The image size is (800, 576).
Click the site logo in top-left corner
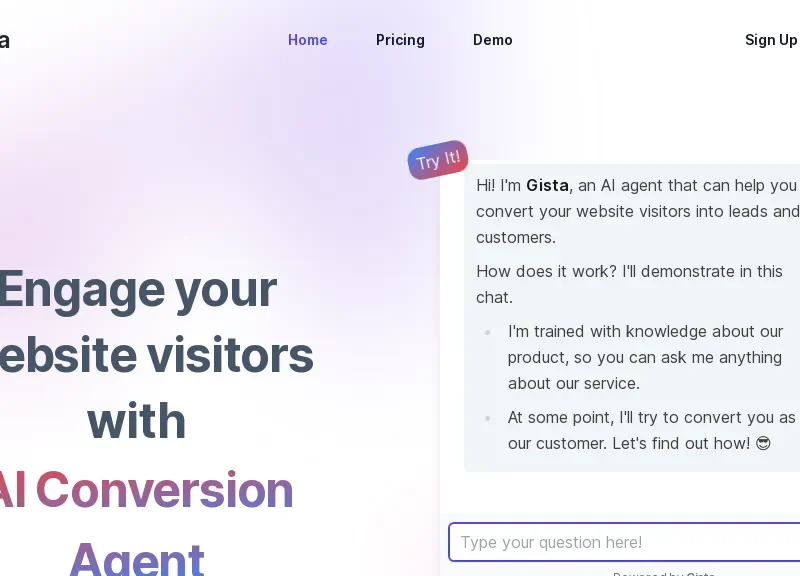point(4,40)
